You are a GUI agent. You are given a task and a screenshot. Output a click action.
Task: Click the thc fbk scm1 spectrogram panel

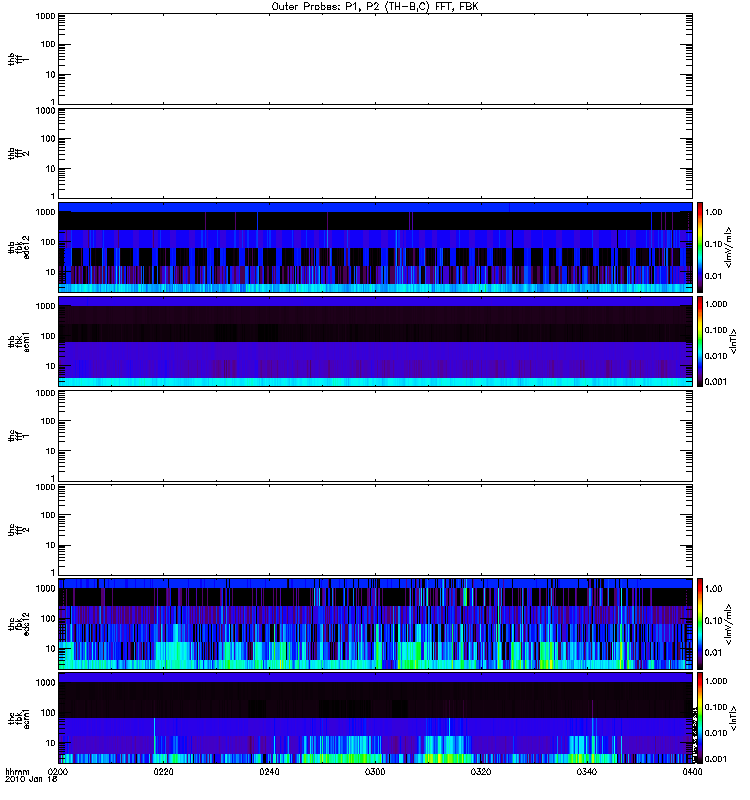click(x=375, y=718)
